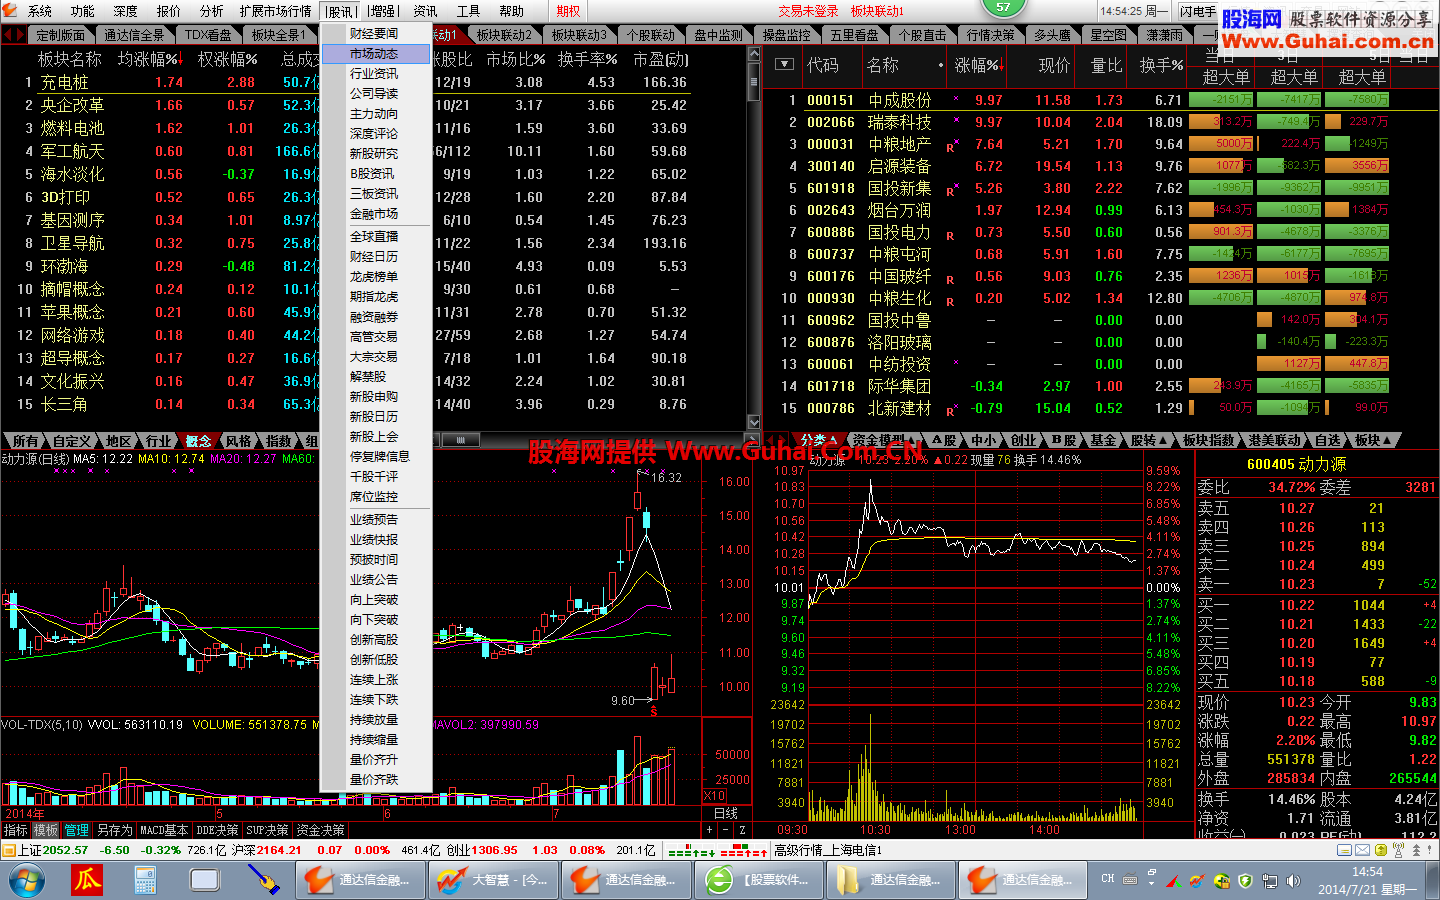This screenshot has height=900, width=1440.
Task: Click the yellow square icon before 上证
Action: click(x=9, y=850)
